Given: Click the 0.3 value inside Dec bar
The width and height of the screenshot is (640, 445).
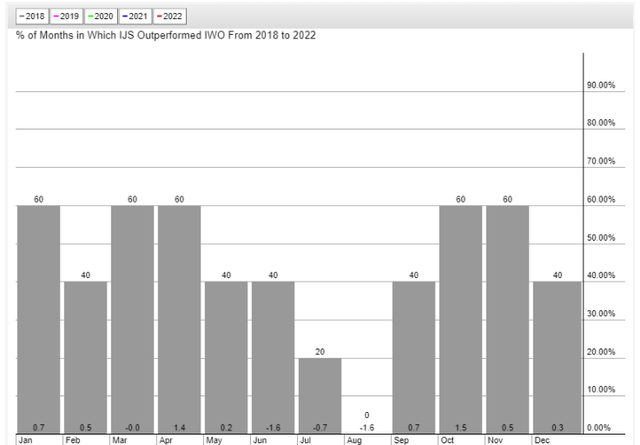Looking at the screenshot, I should (x=557, y=427).
